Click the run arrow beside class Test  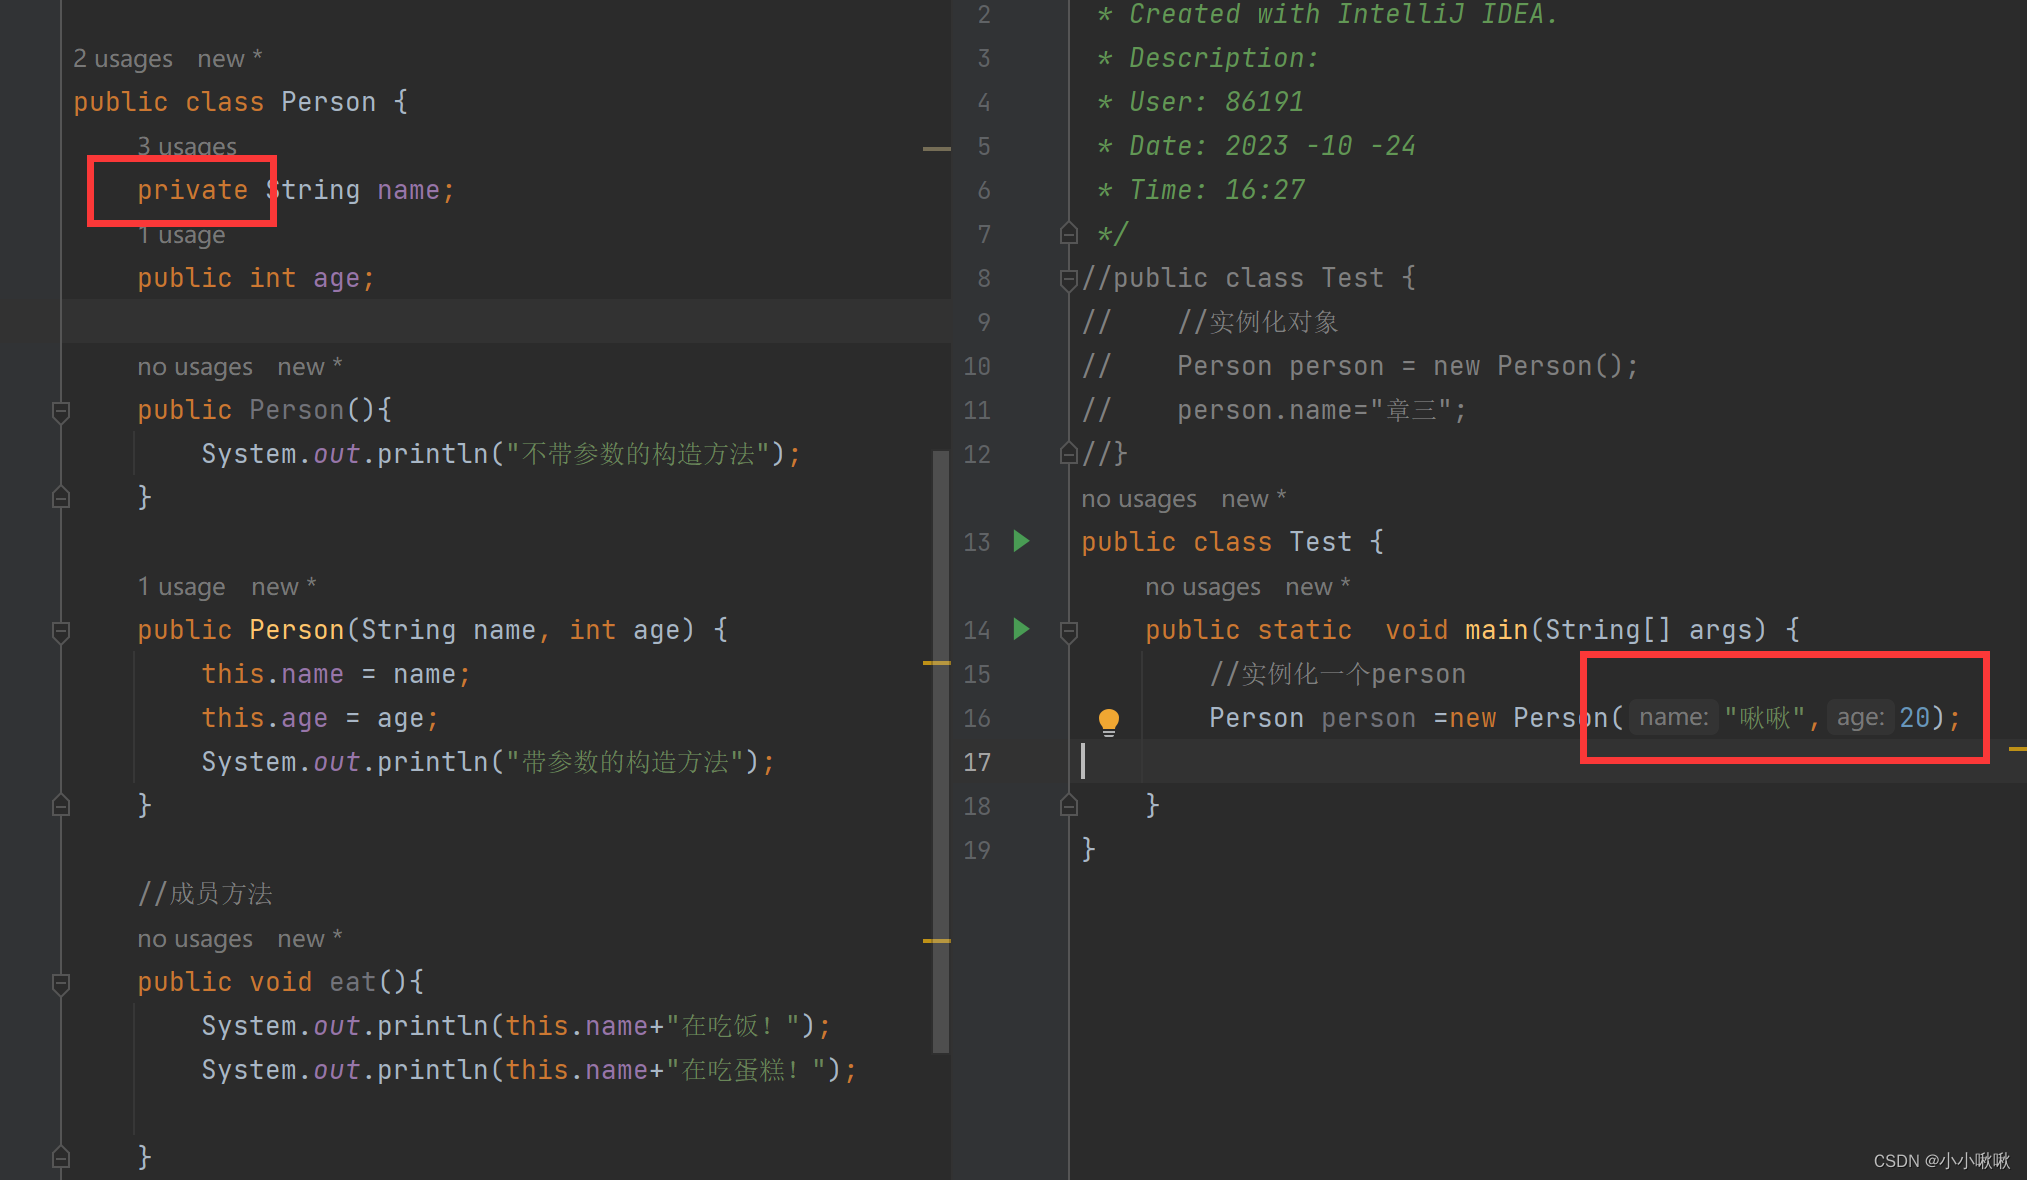pyautogui.click(x=1021, y=541)
